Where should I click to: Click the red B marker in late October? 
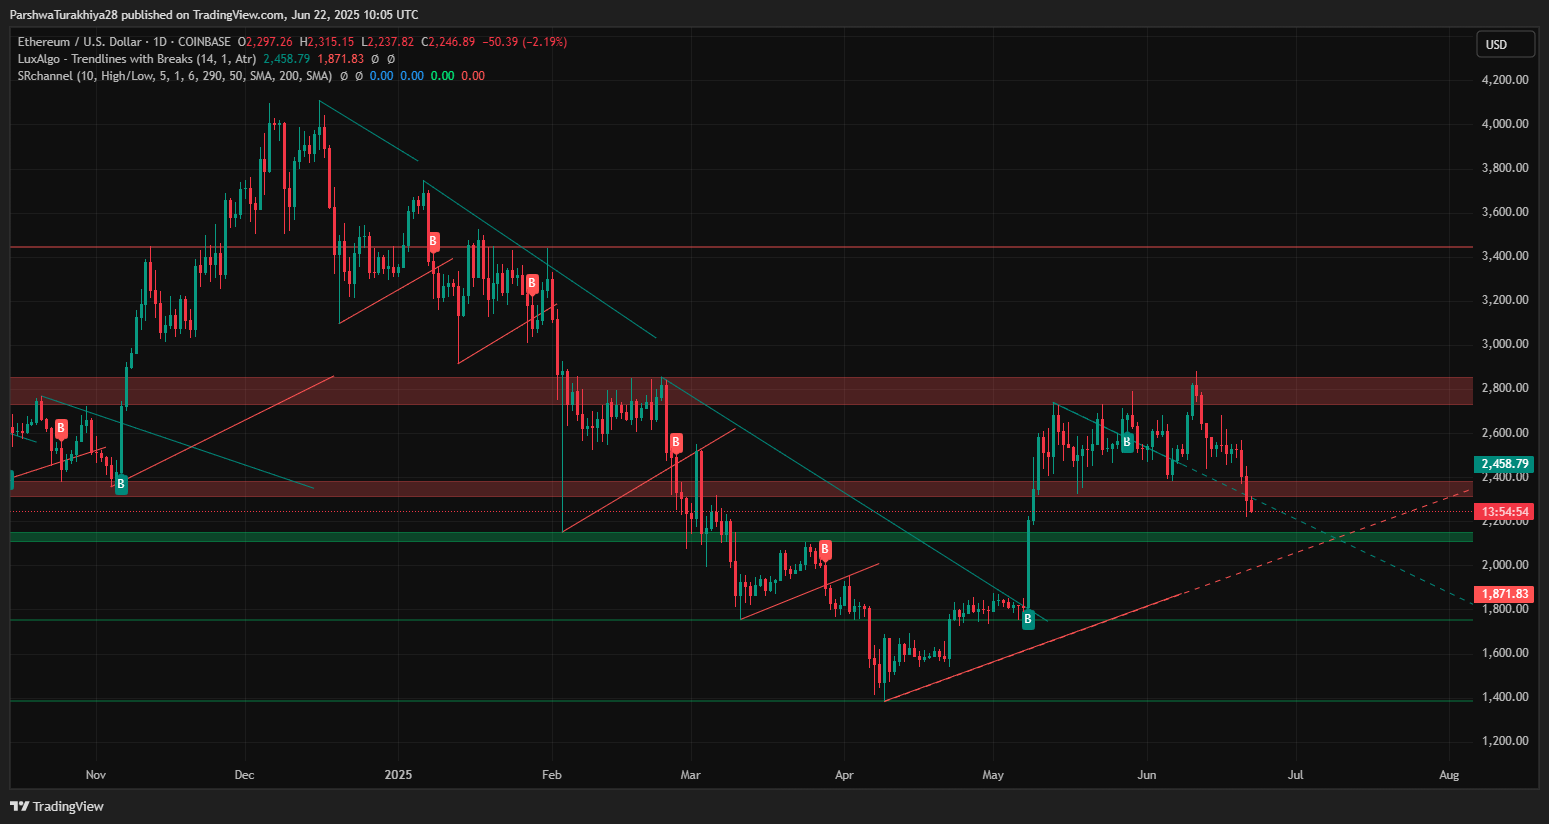pyautogui.click(x=61, y=429)
